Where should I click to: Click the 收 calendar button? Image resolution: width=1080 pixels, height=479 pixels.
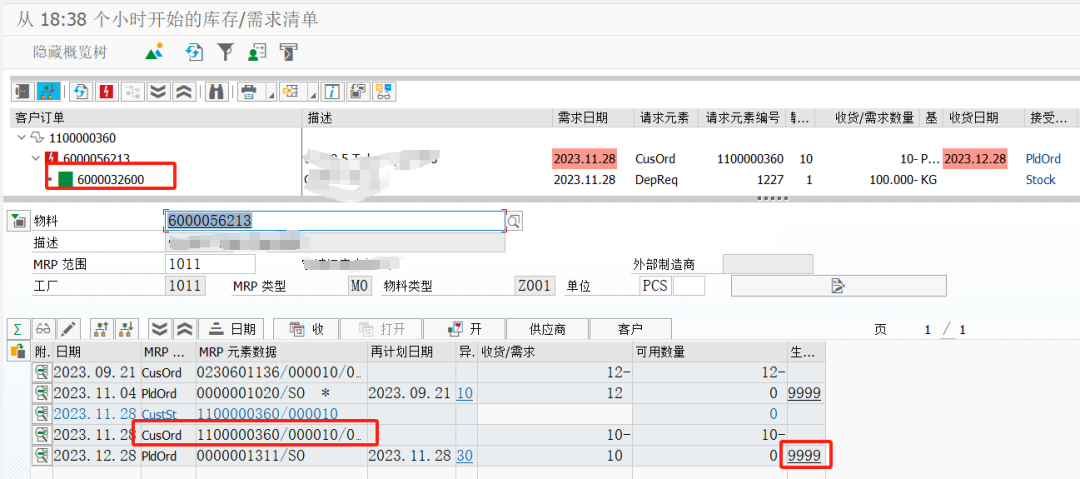(307, 329)
